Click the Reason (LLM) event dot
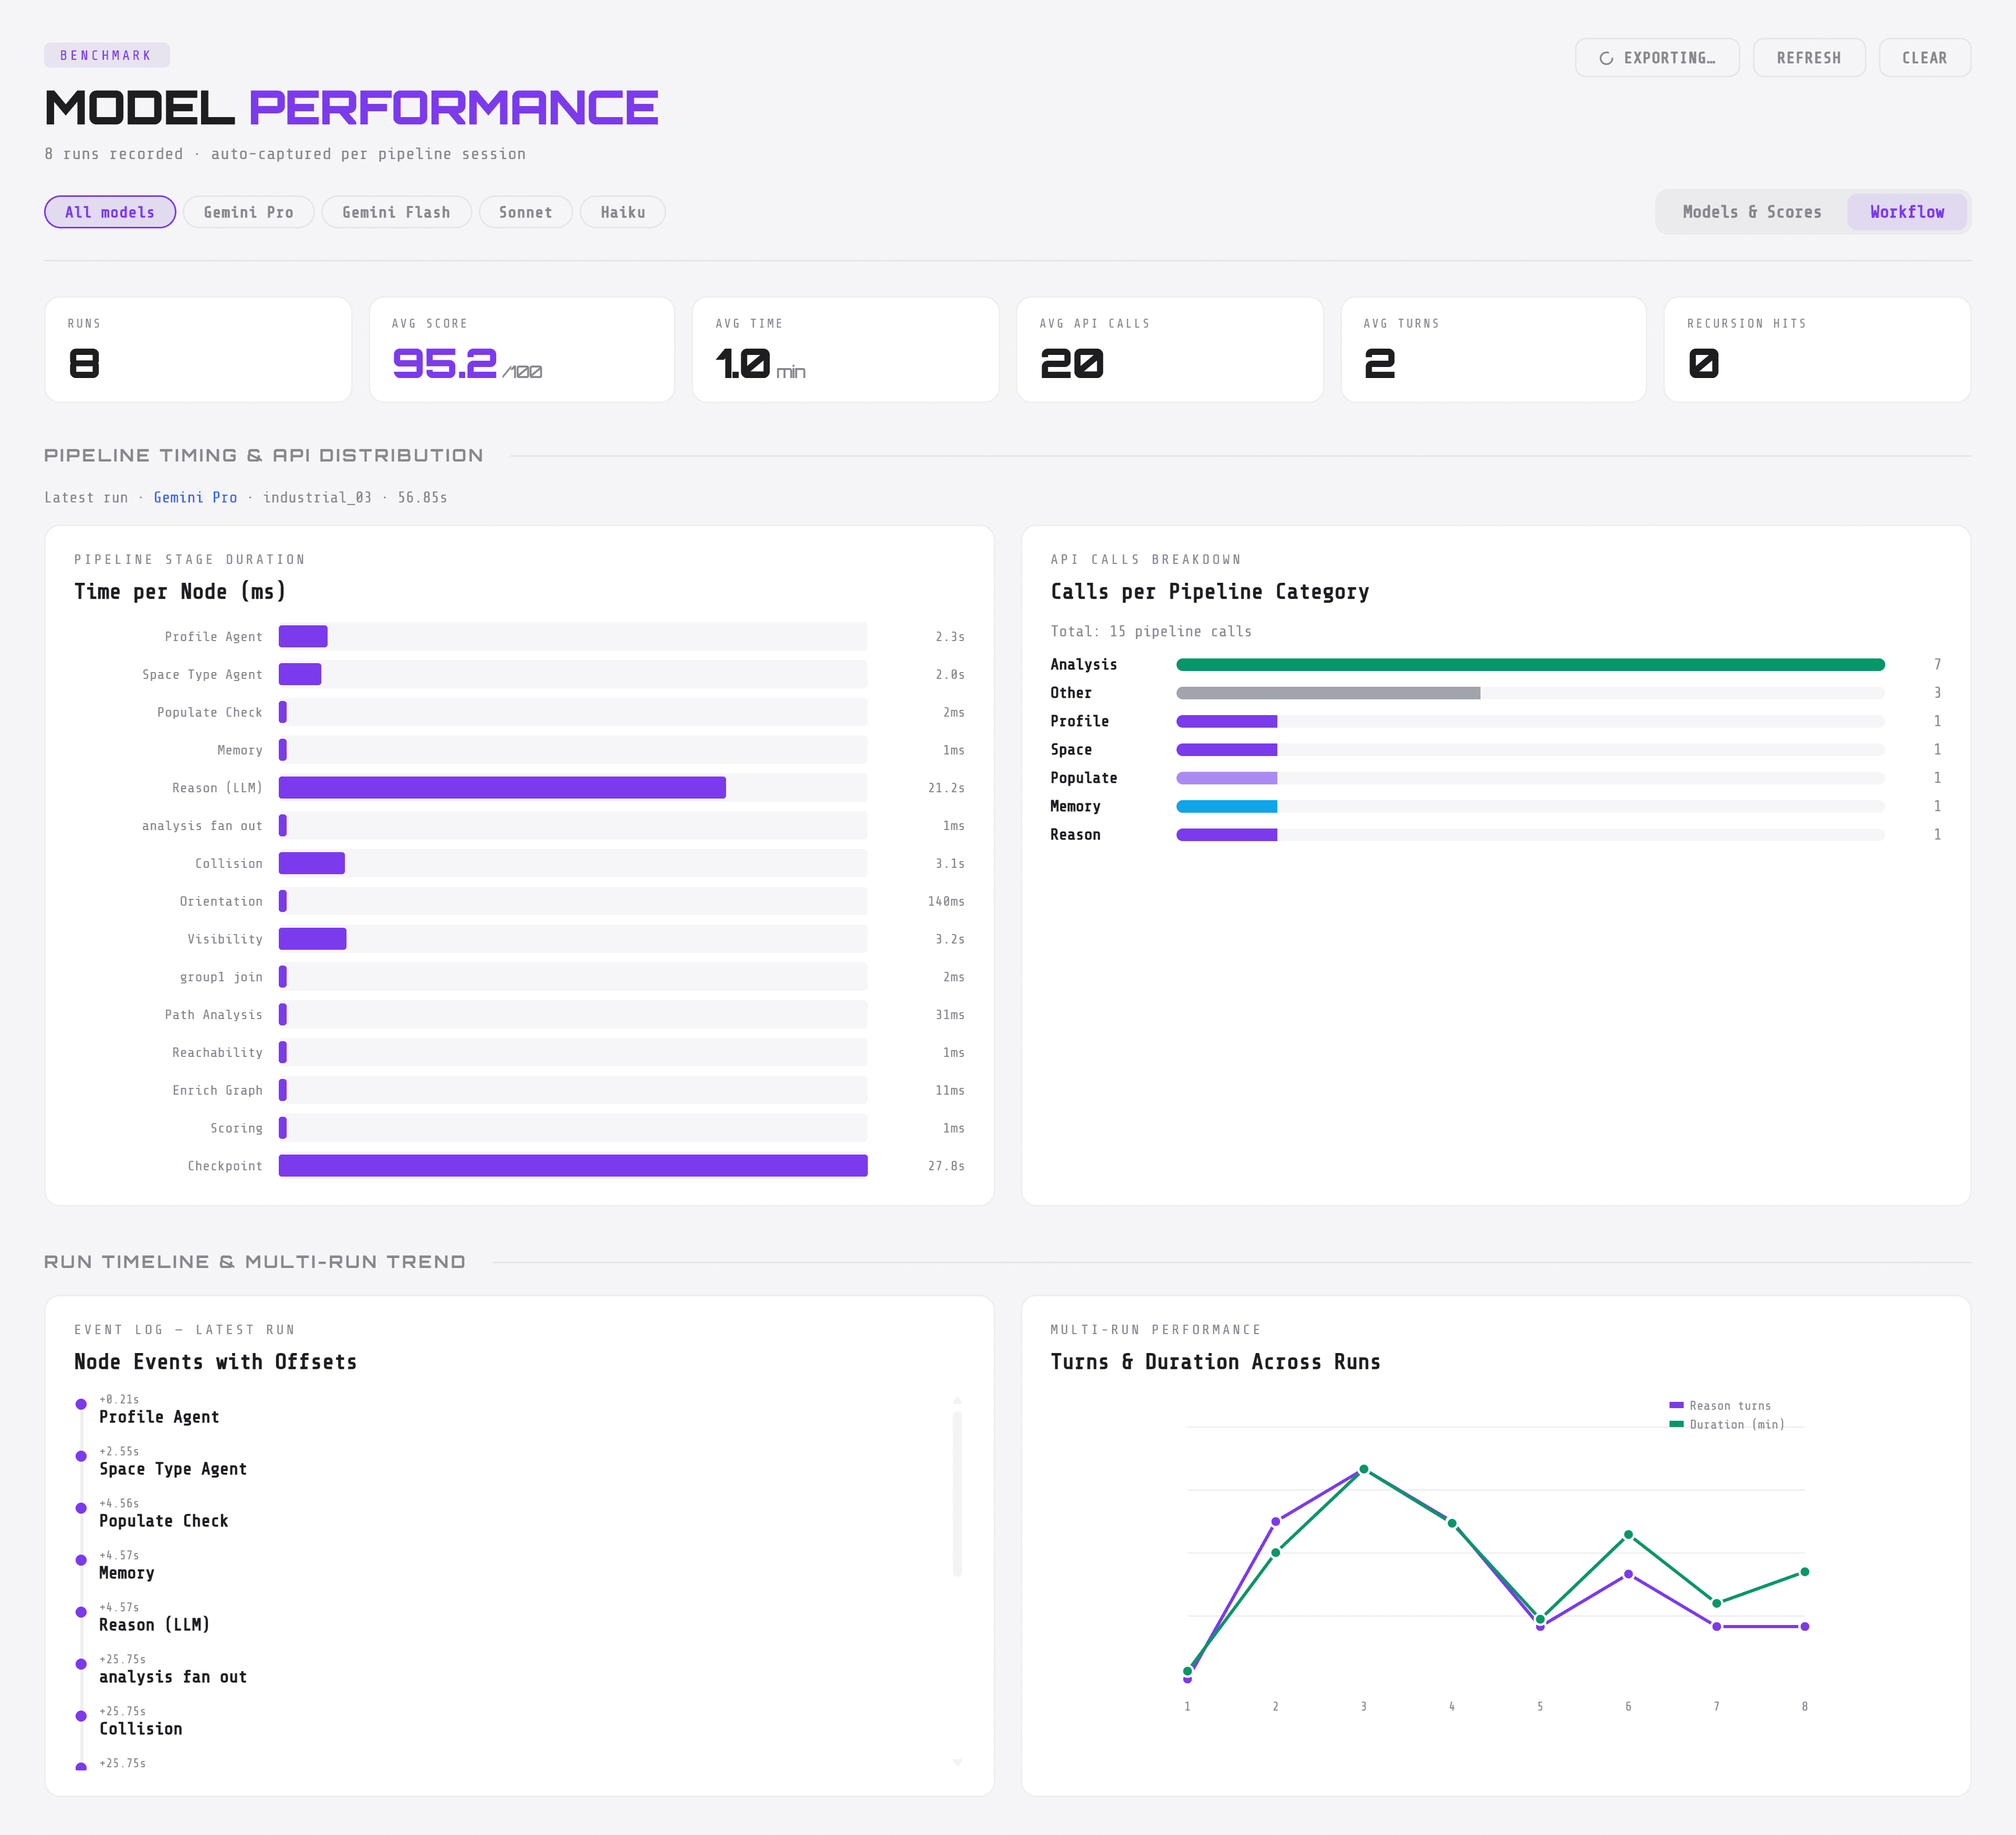 click(x=81, y=1612)
